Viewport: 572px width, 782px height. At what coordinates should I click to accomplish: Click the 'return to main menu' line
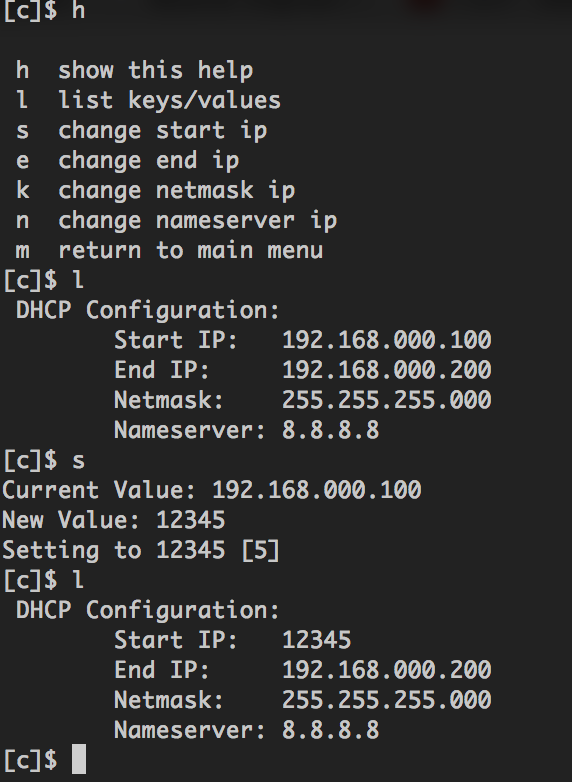(170, 250)
